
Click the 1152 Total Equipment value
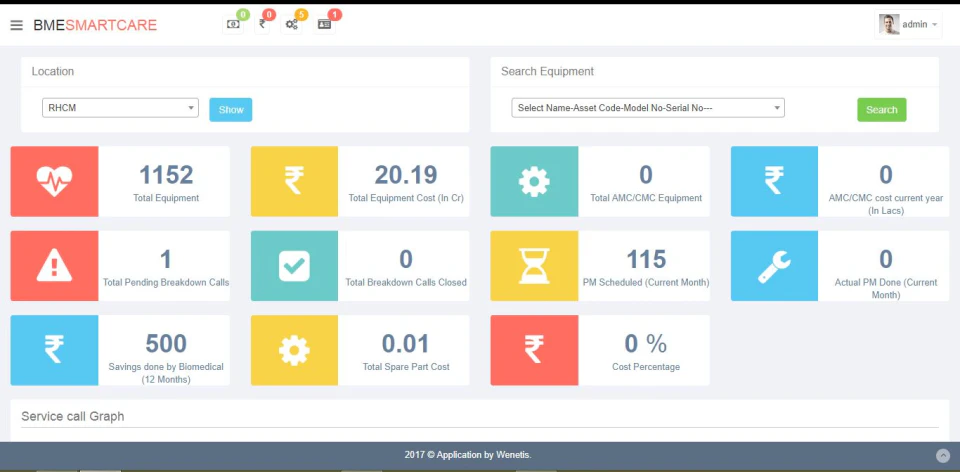(x=166, y=176)
